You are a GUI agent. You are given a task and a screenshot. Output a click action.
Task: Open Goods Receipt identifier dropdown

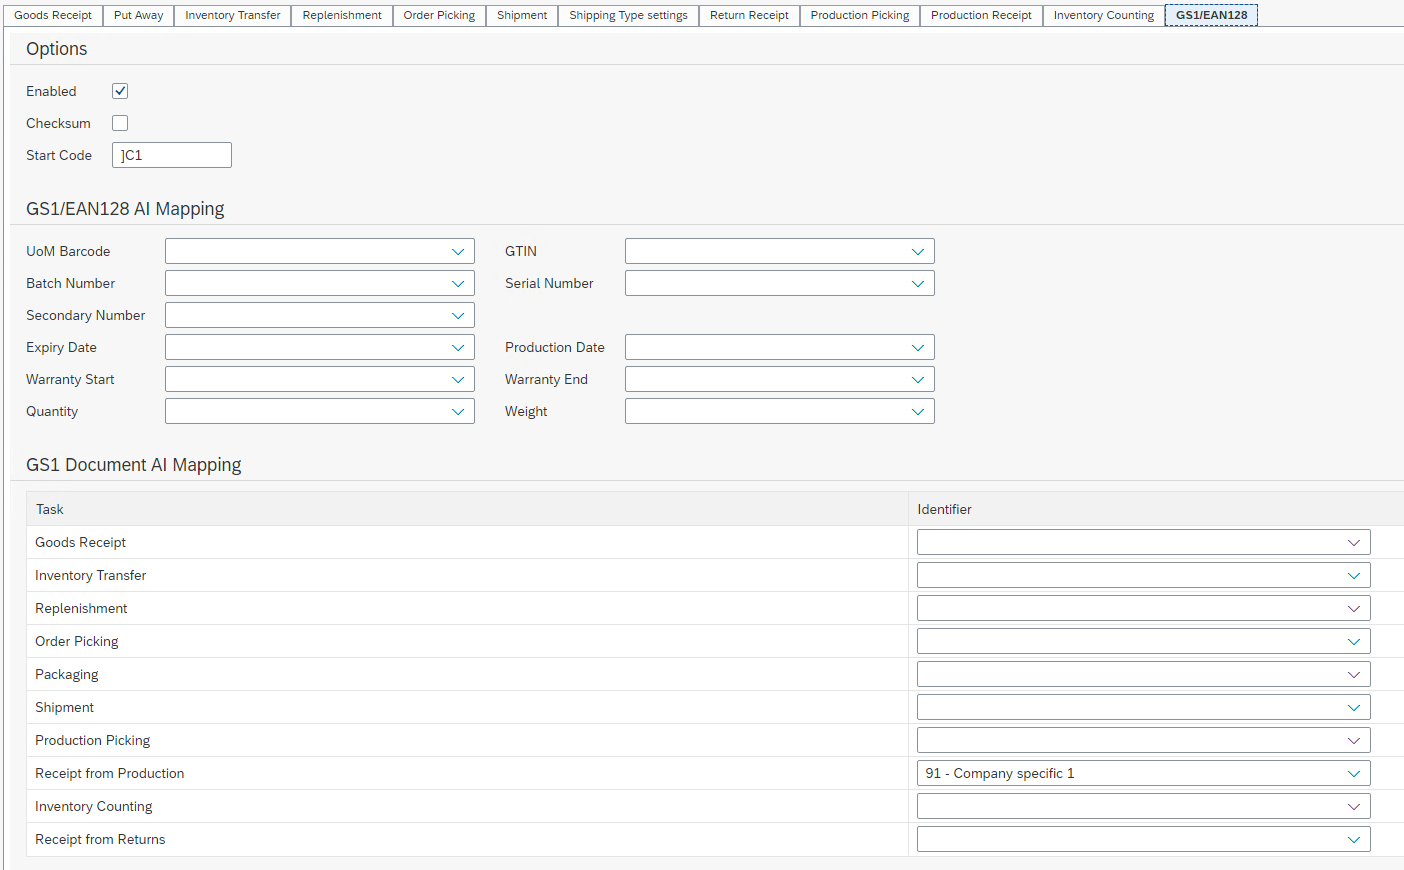[x=1143, y=542]
